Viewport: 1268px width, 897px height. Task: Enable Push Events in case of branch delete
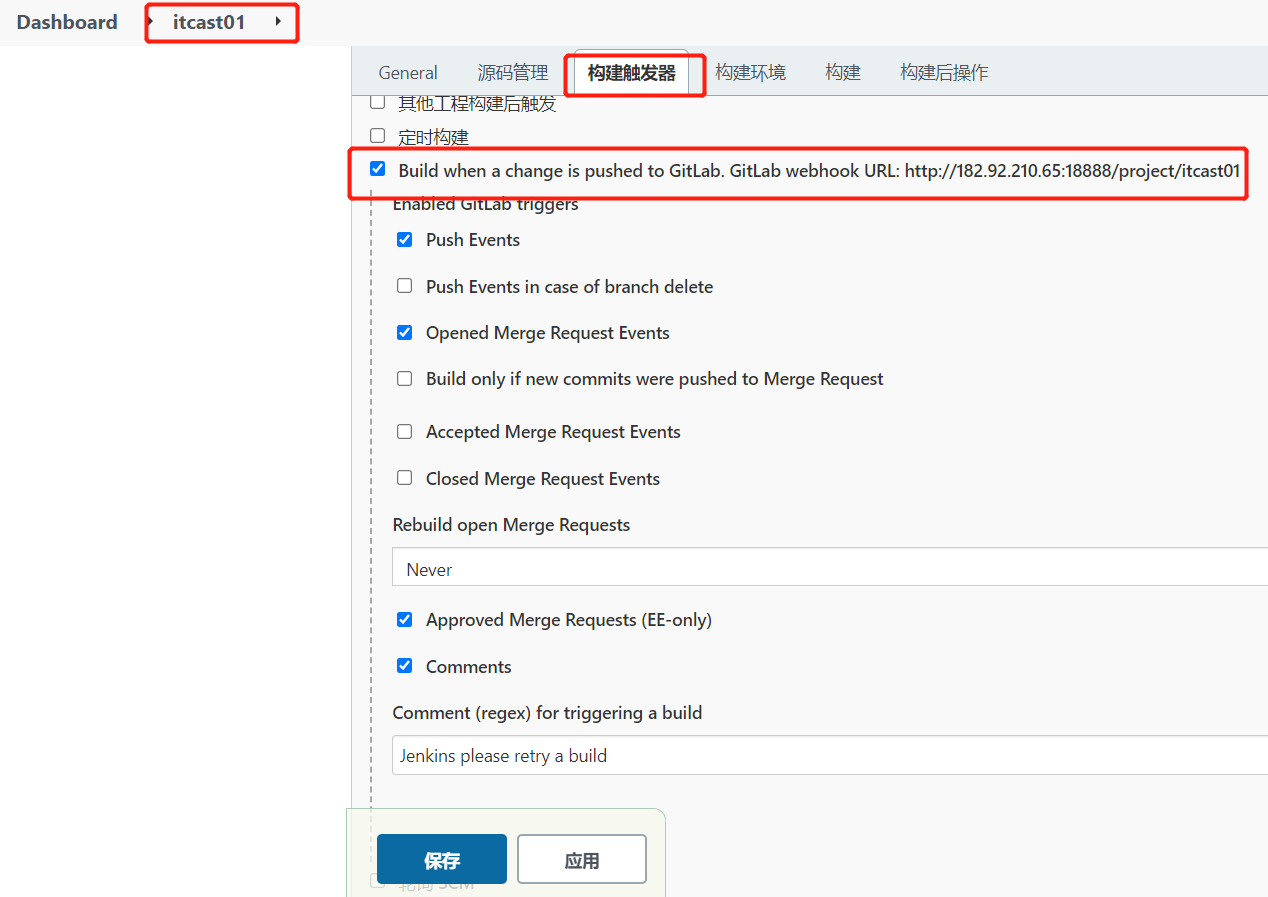pos(405,286)
